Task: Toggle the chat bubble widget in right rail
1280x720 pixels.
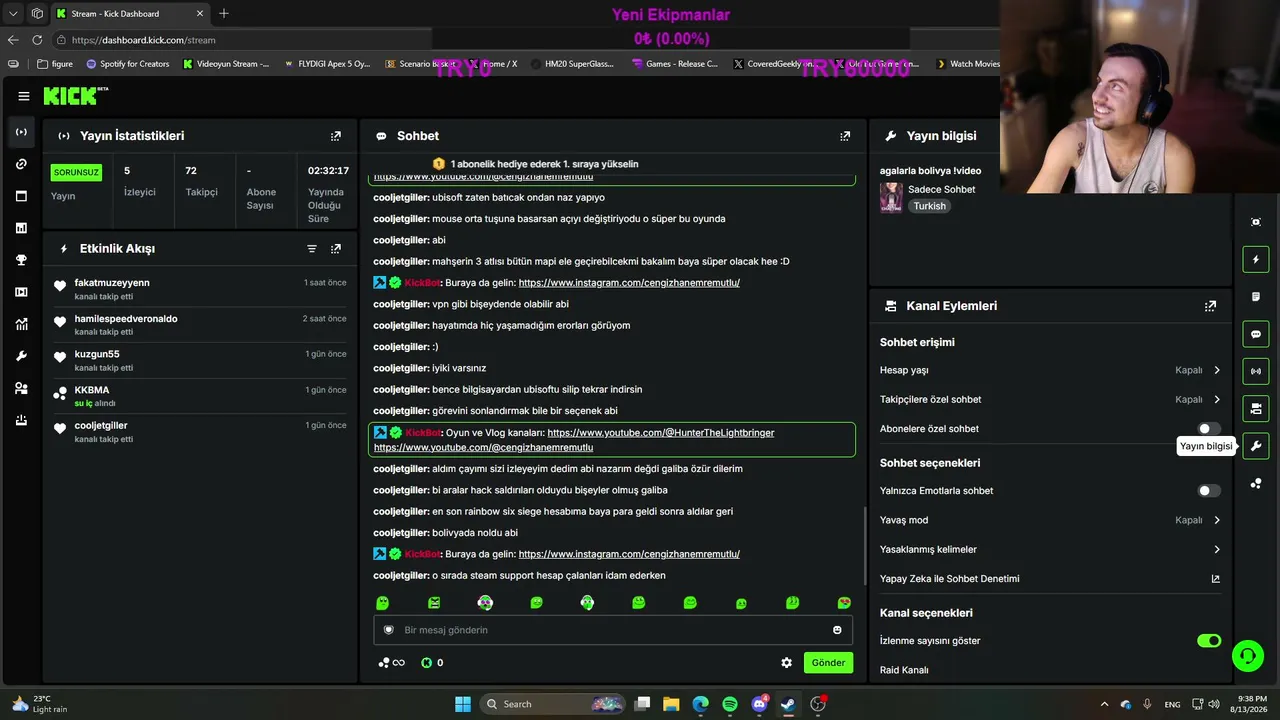Action: click(x=1256, y=334)
